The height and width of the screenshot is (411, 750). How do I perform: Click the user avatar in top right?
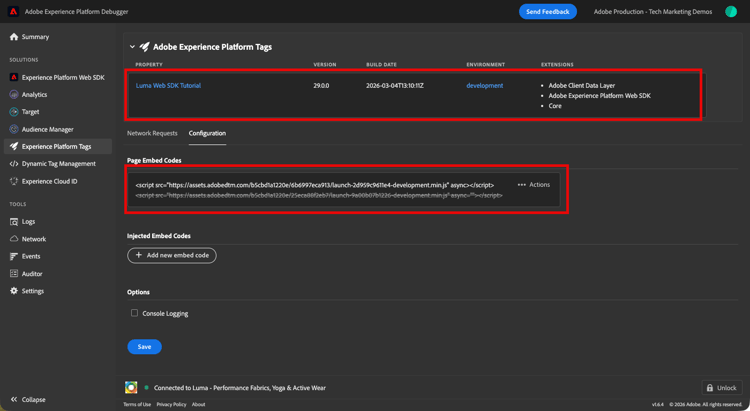tap(730, 11)
